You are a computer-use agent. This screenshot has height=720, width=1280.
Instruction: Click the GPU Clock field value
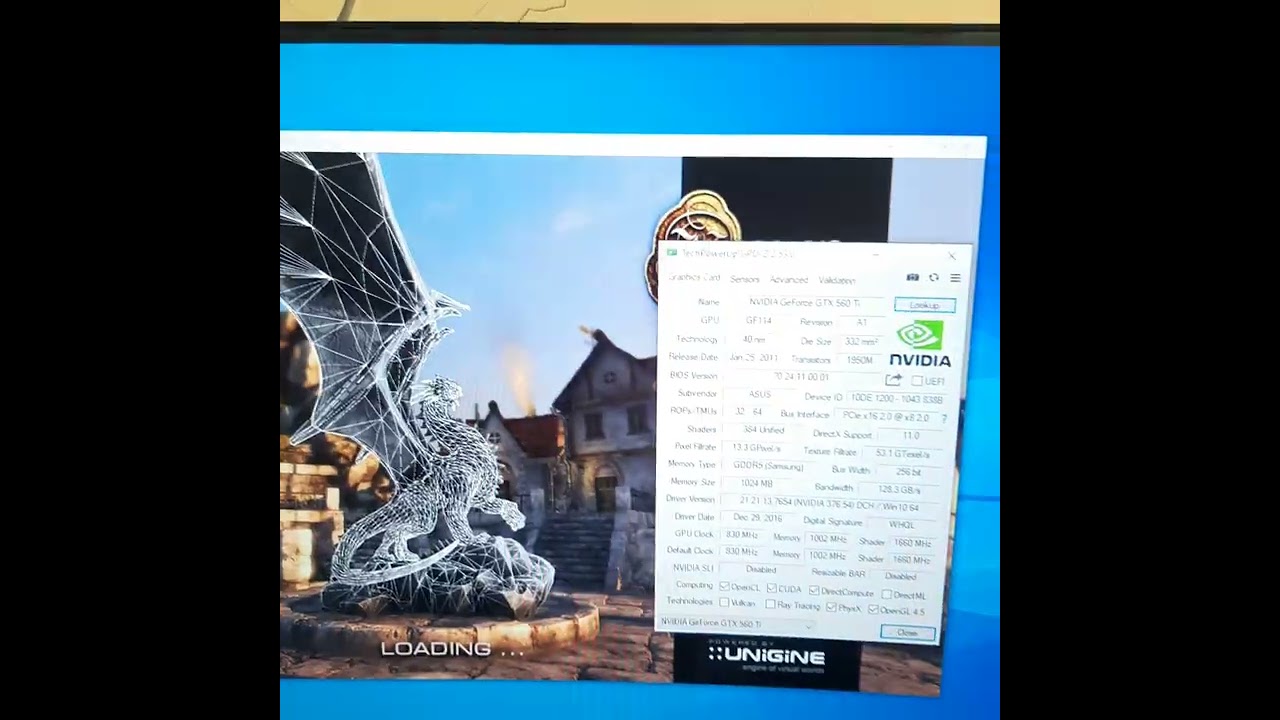click(x=741, y=535)
